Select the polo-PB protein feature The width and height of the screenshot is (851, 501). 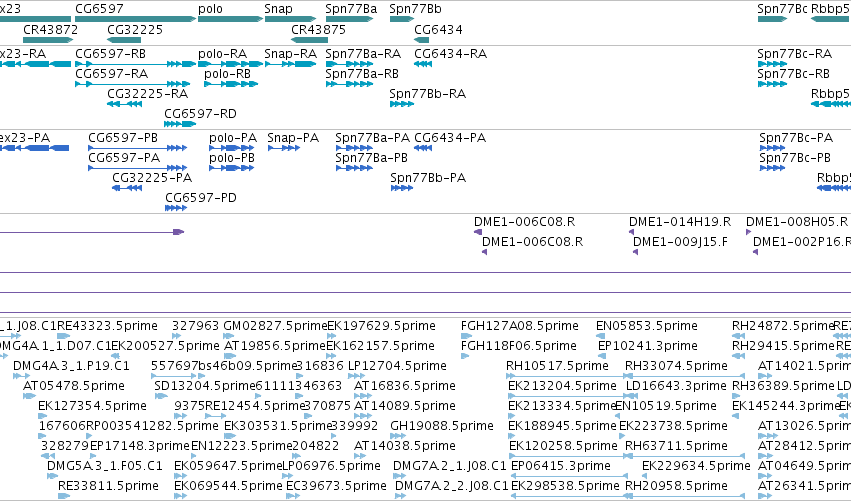pos(232,168)
